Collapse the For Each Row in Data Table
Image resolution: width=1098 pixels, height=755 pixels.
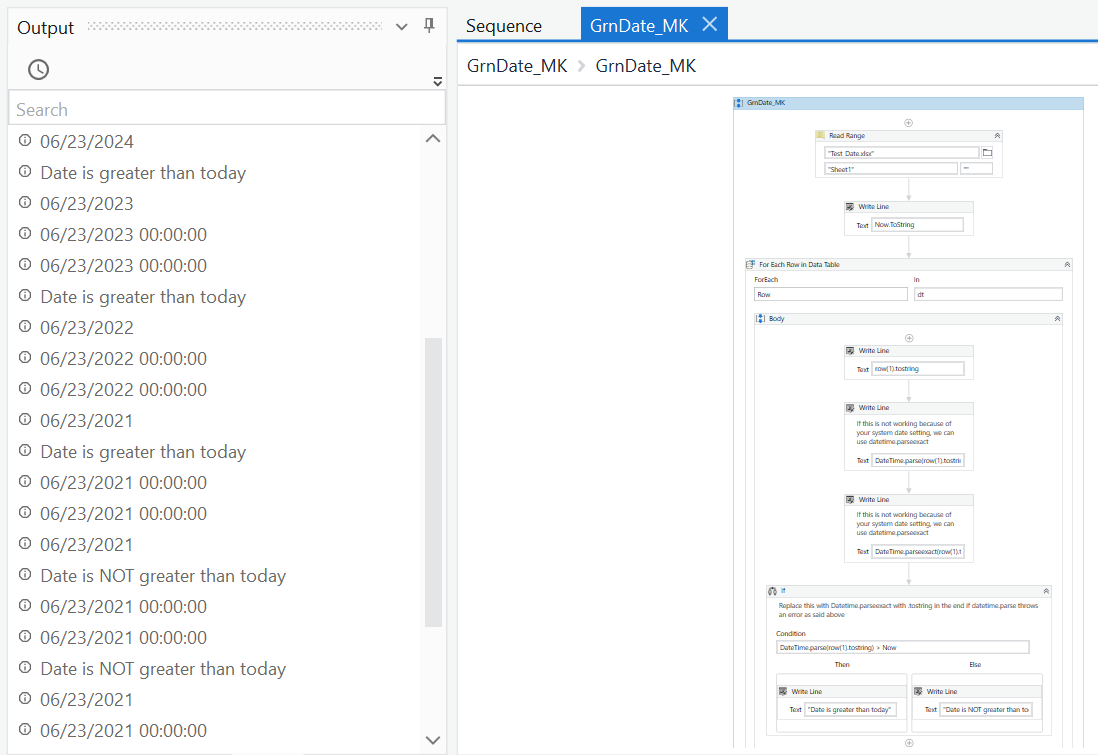point(1067,265)
